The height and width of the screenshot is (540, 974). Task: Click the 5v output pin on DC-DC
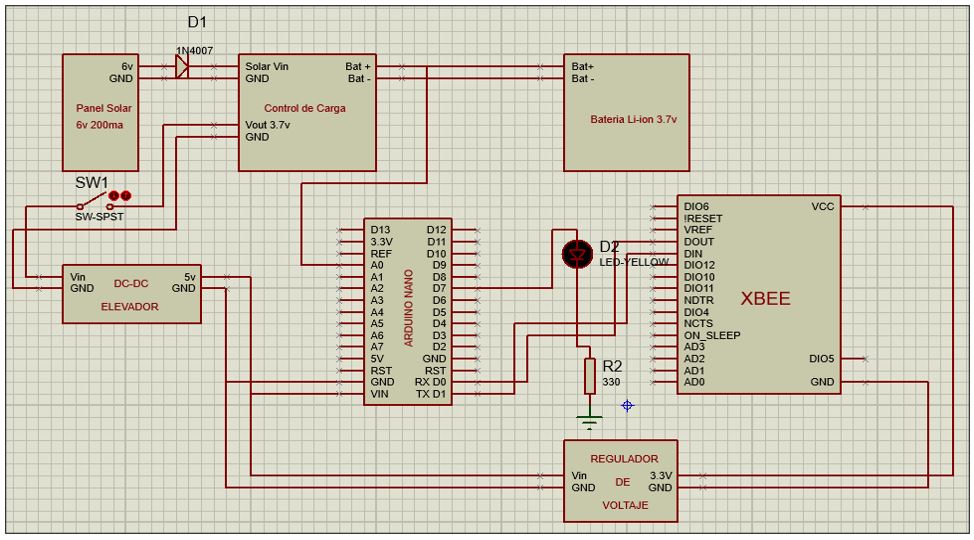[189, 277]
